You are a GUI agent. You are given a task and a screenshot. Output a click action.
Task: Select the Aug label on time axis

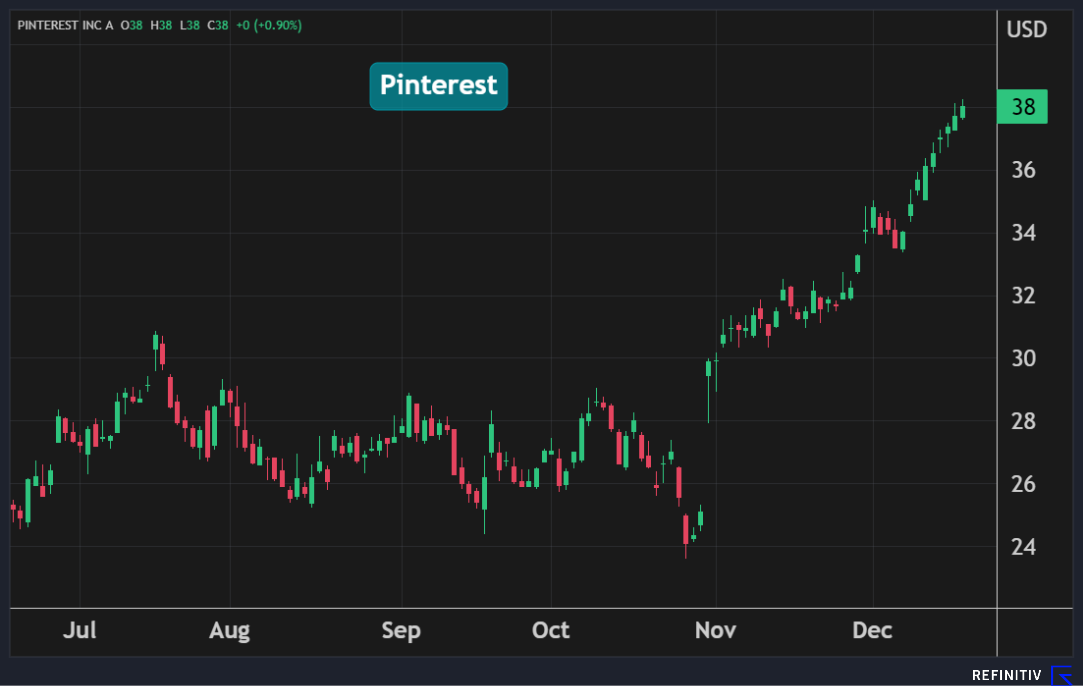coord(229,631)
